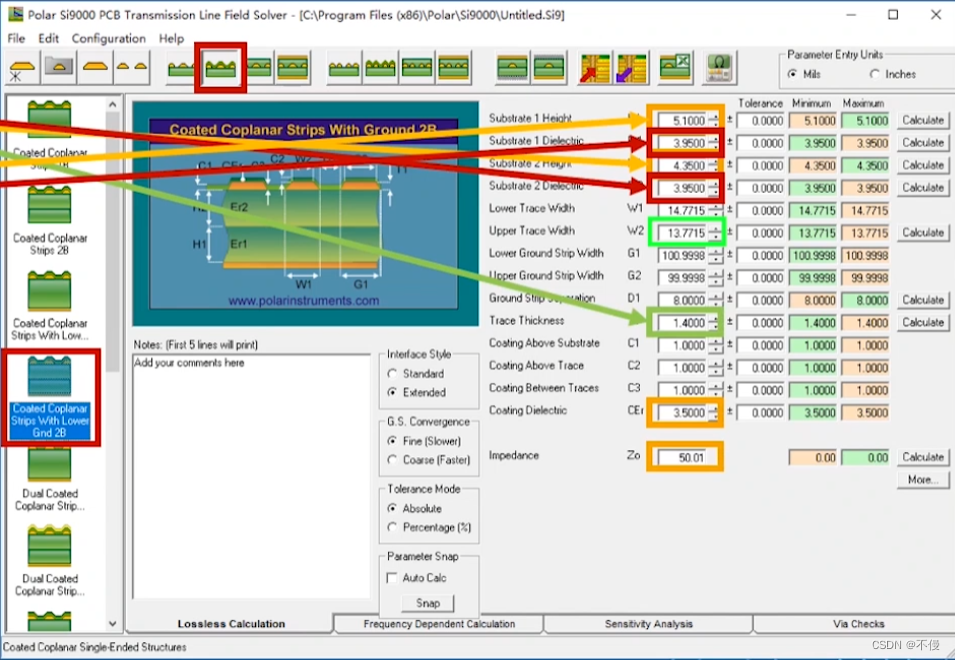Switch to Lossless Calculation tab
Viewport: 955px width, 660px height.
[231, 624]
